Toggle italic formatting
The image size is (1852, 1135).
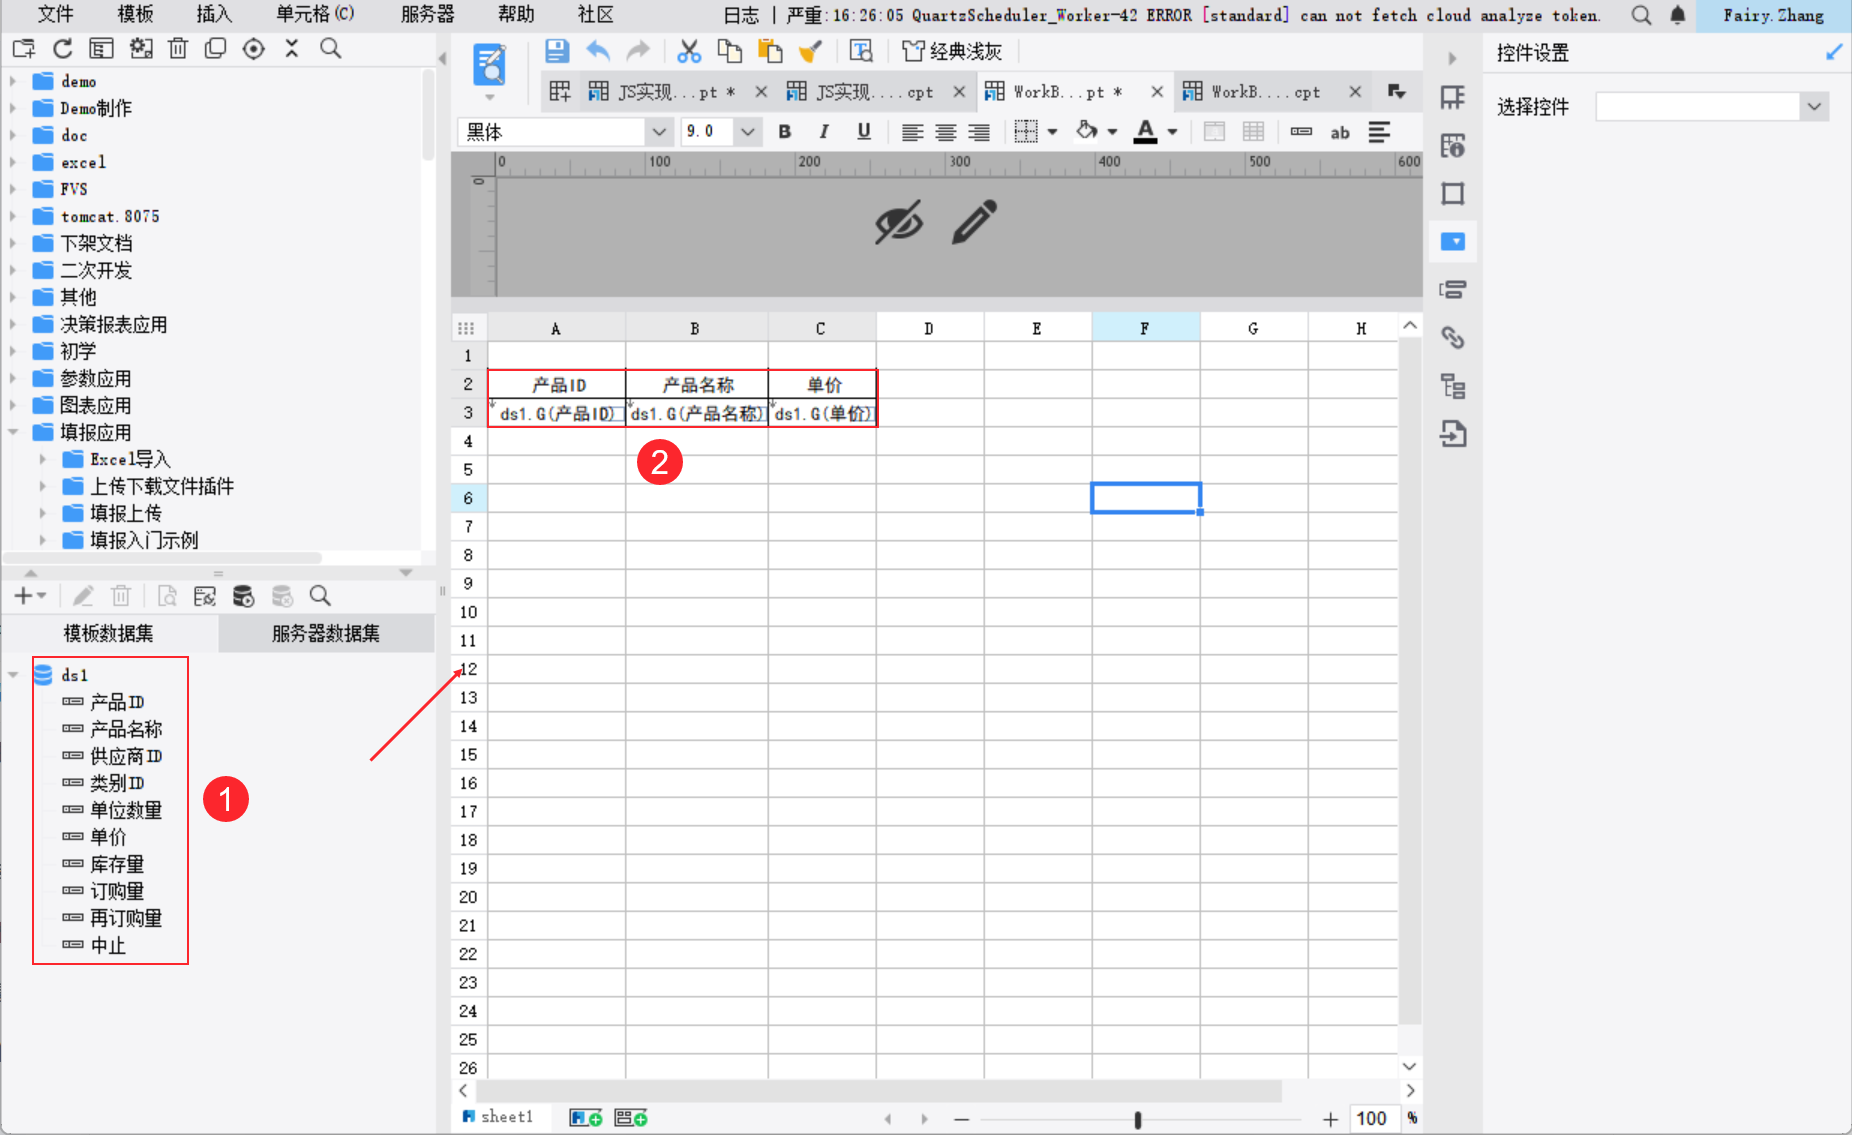click(x=824, y=132)
